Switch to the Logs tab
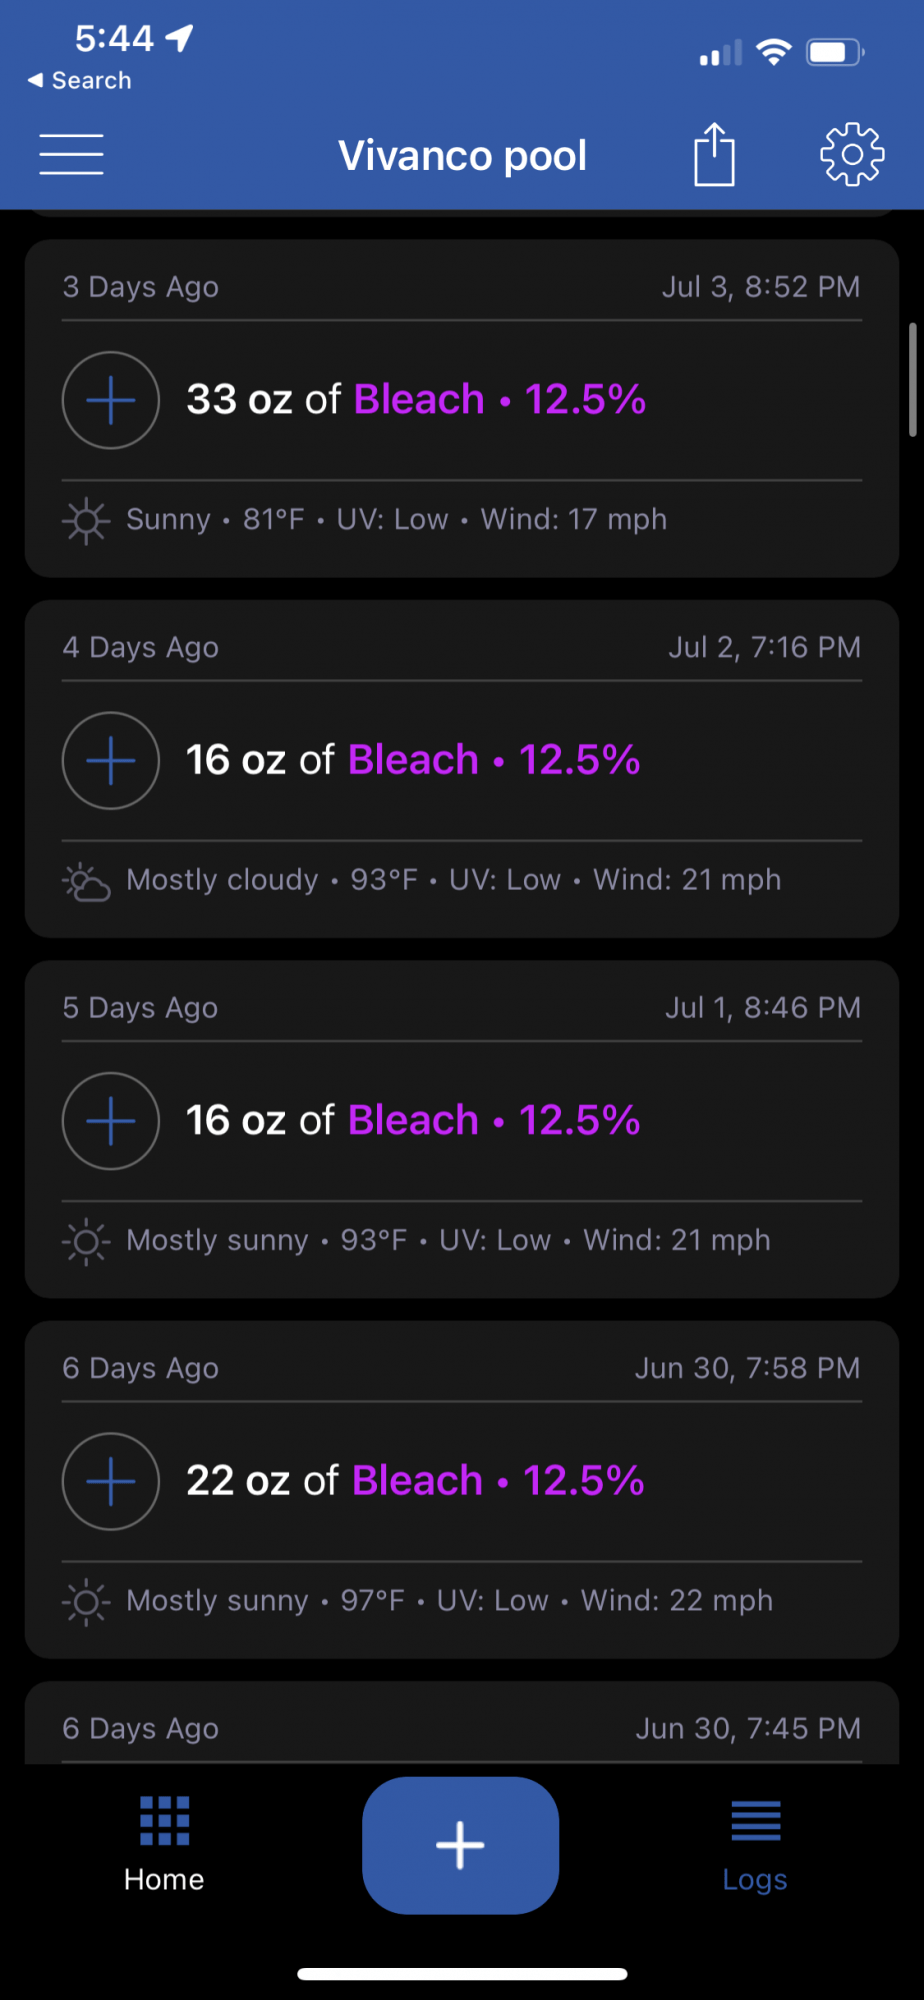 pos(755,1845)
